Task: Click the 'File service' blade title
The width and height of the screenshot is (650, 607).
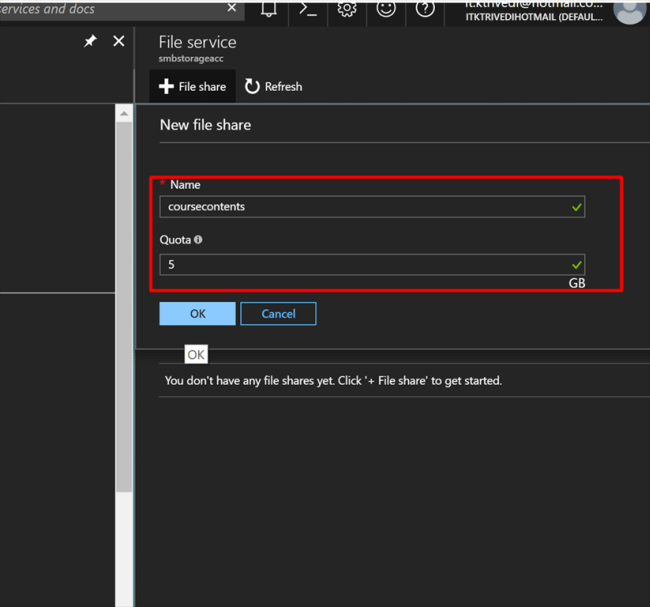Action: (x=197, y=42)
